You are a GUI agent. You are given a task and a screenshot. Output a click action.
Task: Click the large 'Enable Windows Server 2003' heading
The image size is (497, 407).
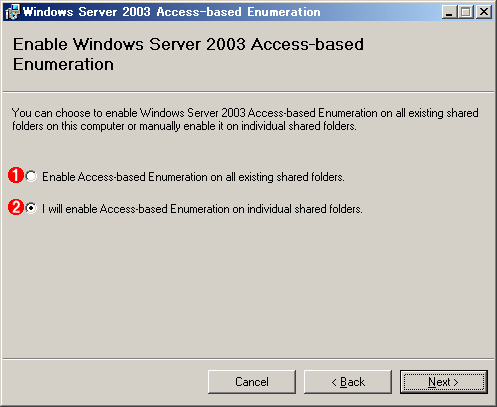pyautogui.click(x=188, y=54)
